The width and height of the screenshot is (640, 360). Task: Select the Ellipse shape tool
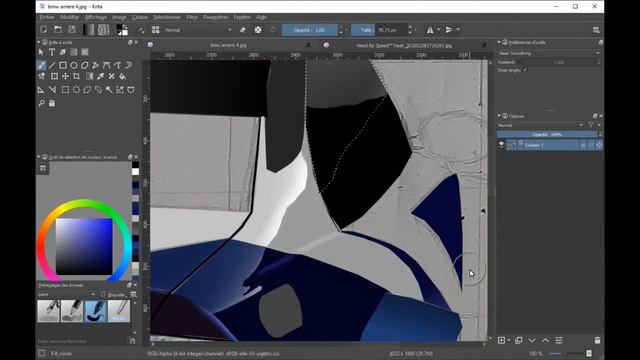(74, 65)
